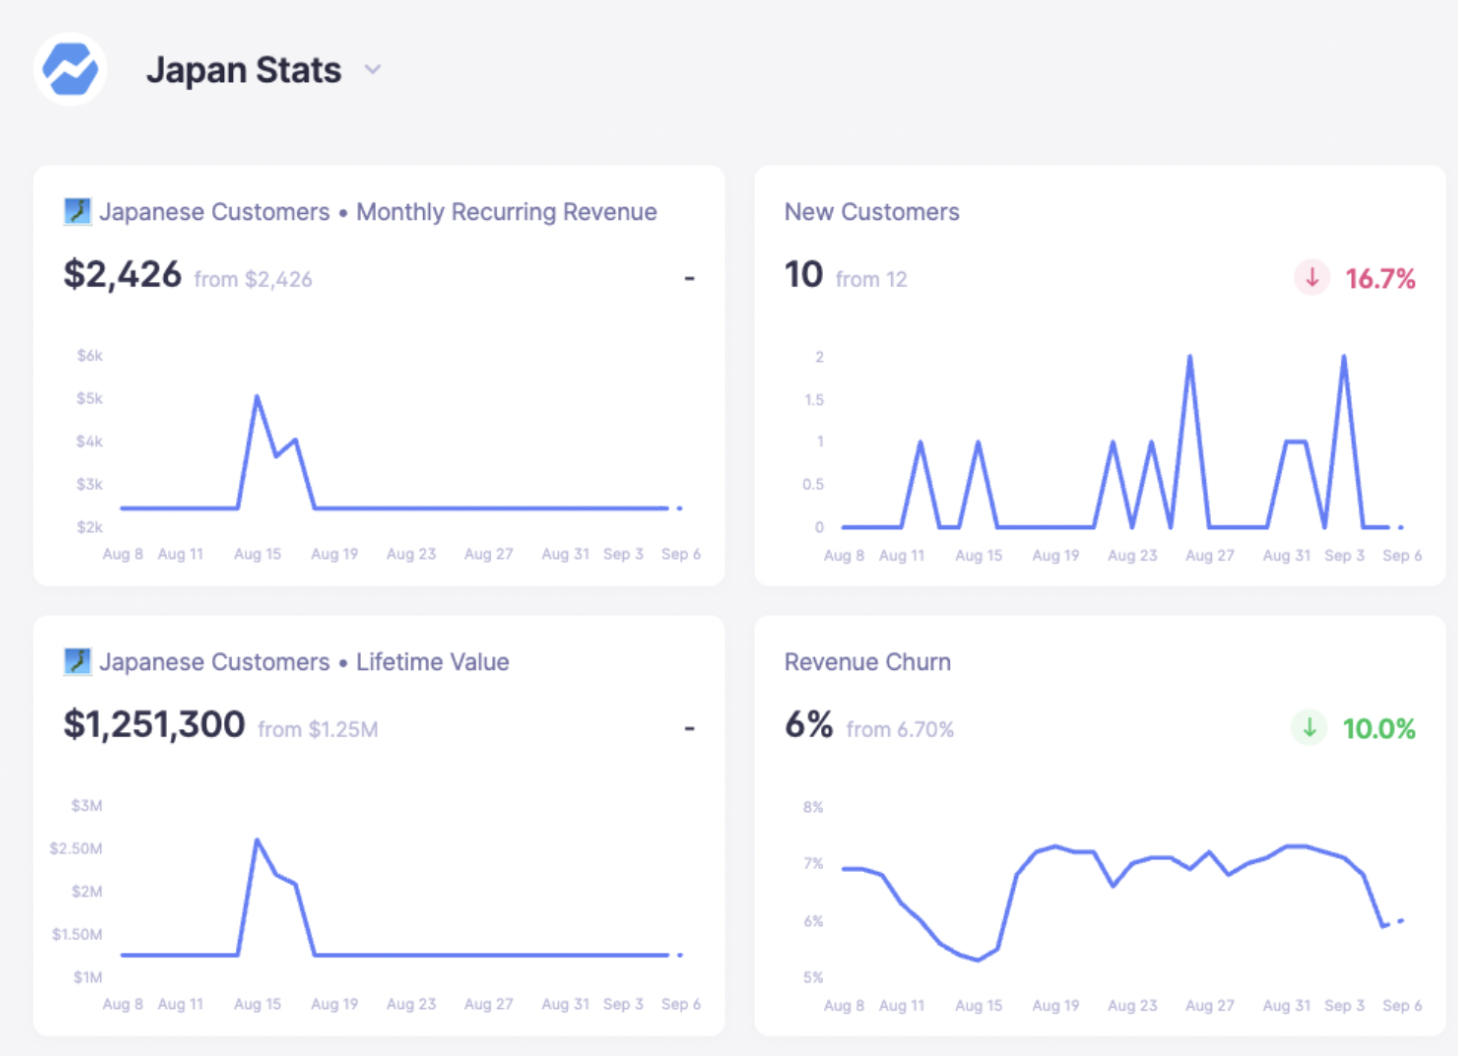1458x1056 pixels.
Task: Click the 10.0% churn change indicator
Action: (x=1379, y=729)
